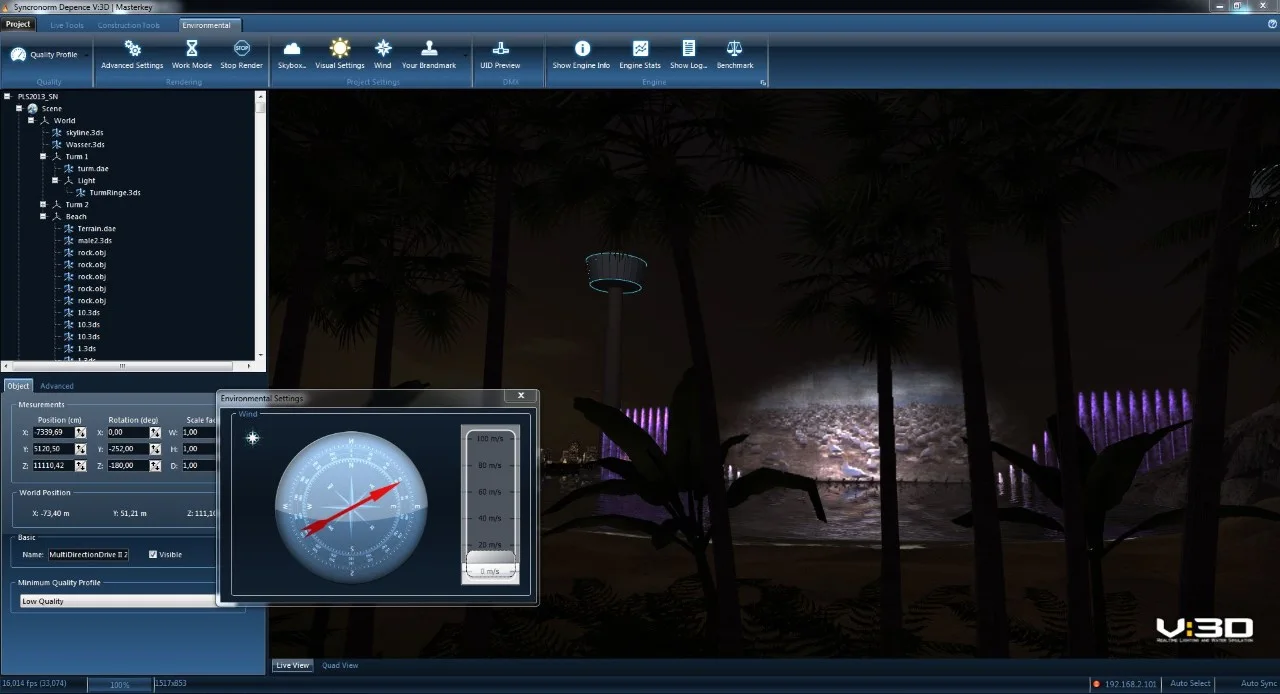Viewport: 1280px width, 694px height.
Task: Collapse the Beach tree node
Action: coord(43,216)
